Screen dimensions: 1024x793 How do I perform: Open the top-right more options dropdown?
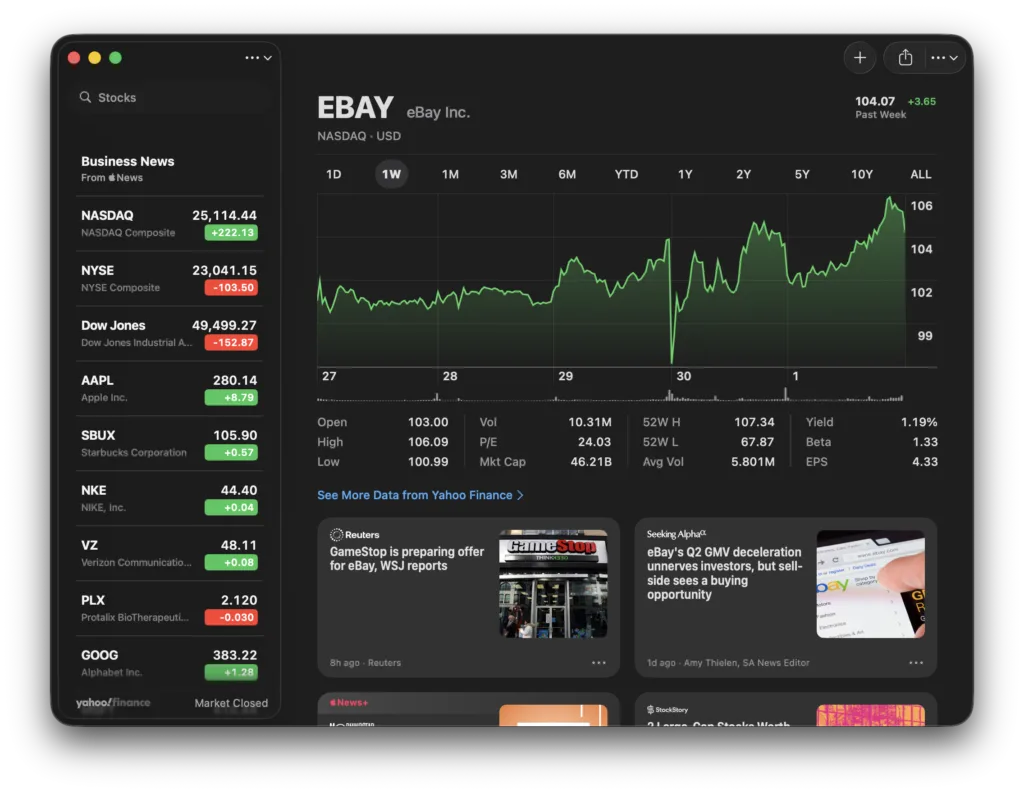tap(944, 58)
